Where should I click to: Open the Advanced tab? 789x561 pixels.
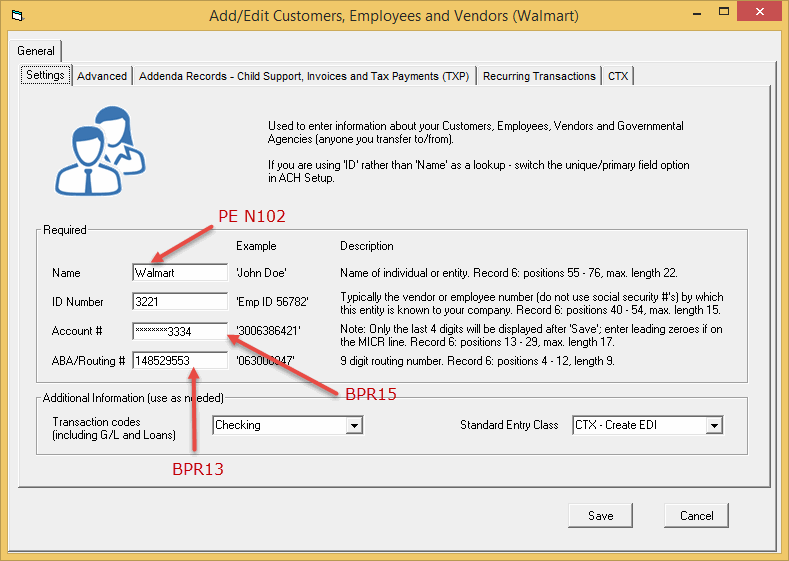(x=102, y=76)
